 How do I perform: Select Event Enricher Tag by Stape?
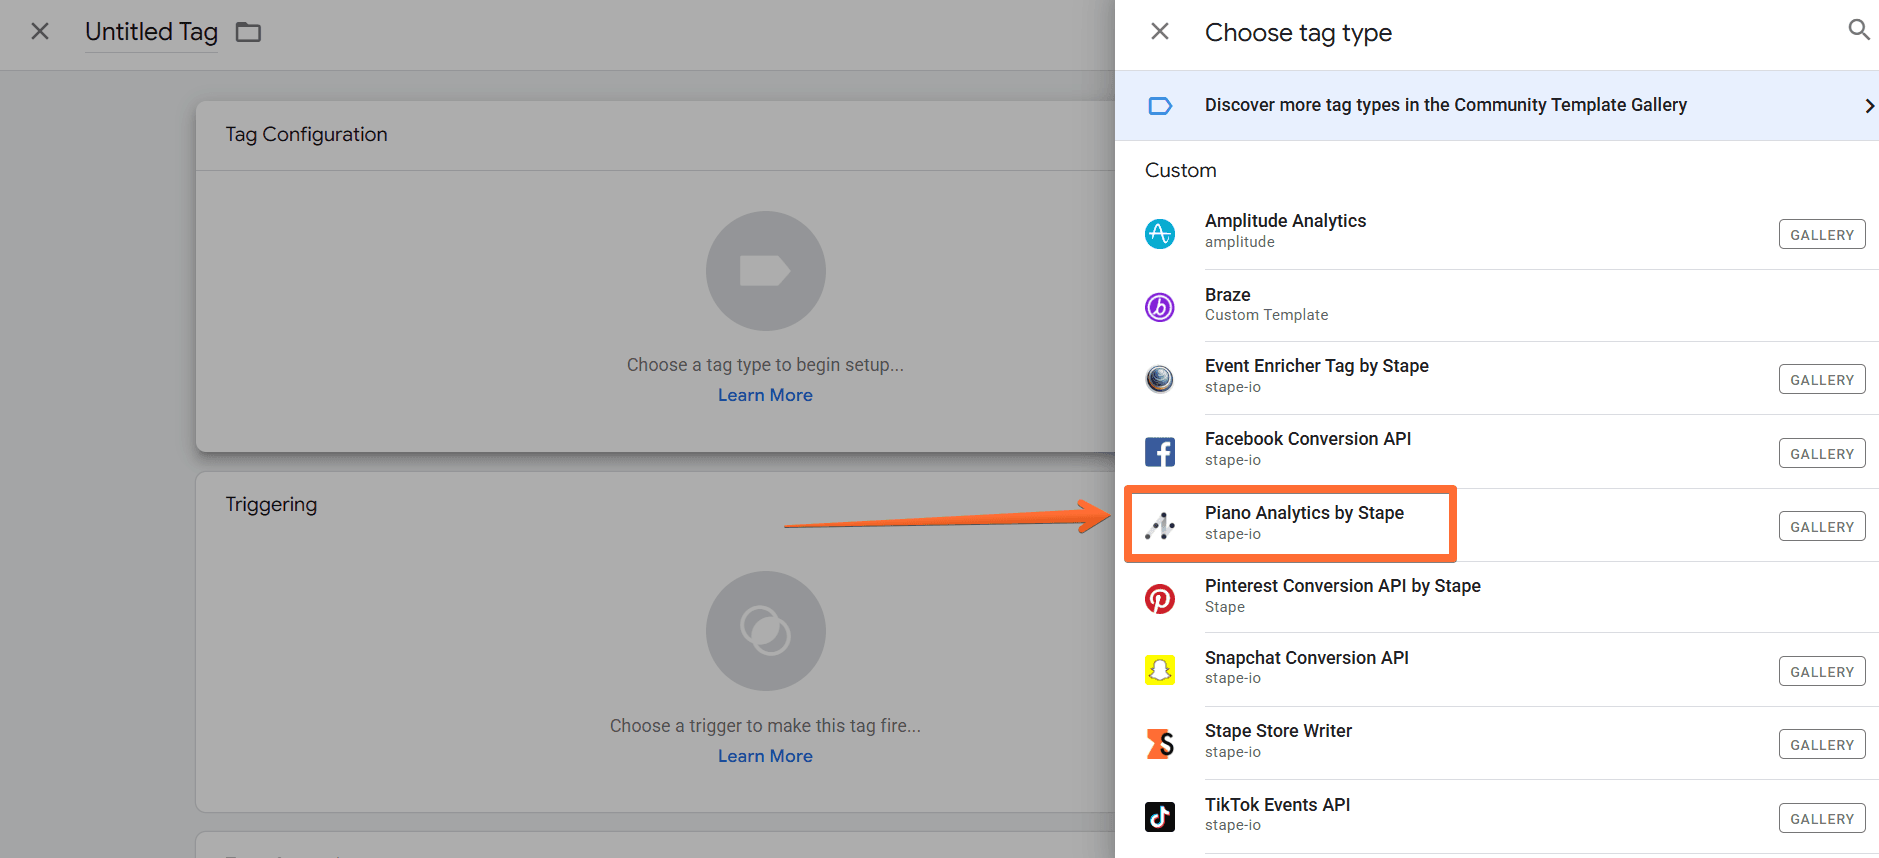coord(1497,378)
